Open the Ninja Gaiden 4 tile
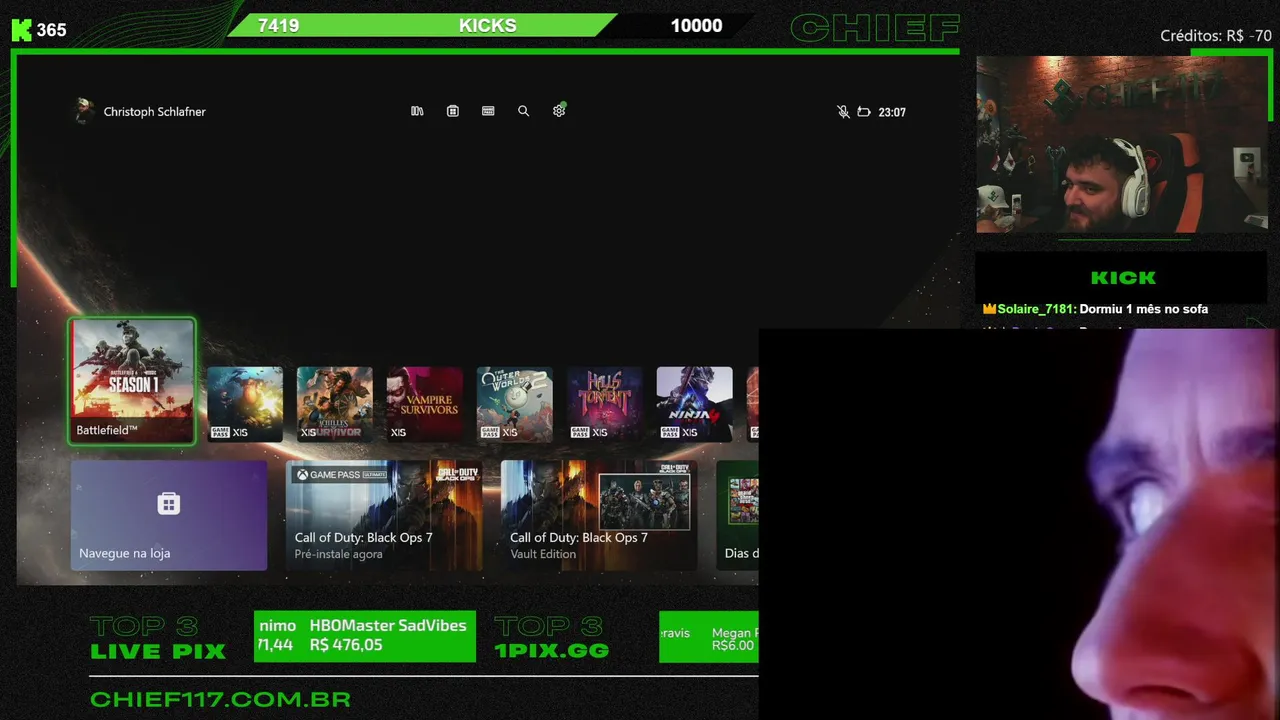 pos(695,404)
